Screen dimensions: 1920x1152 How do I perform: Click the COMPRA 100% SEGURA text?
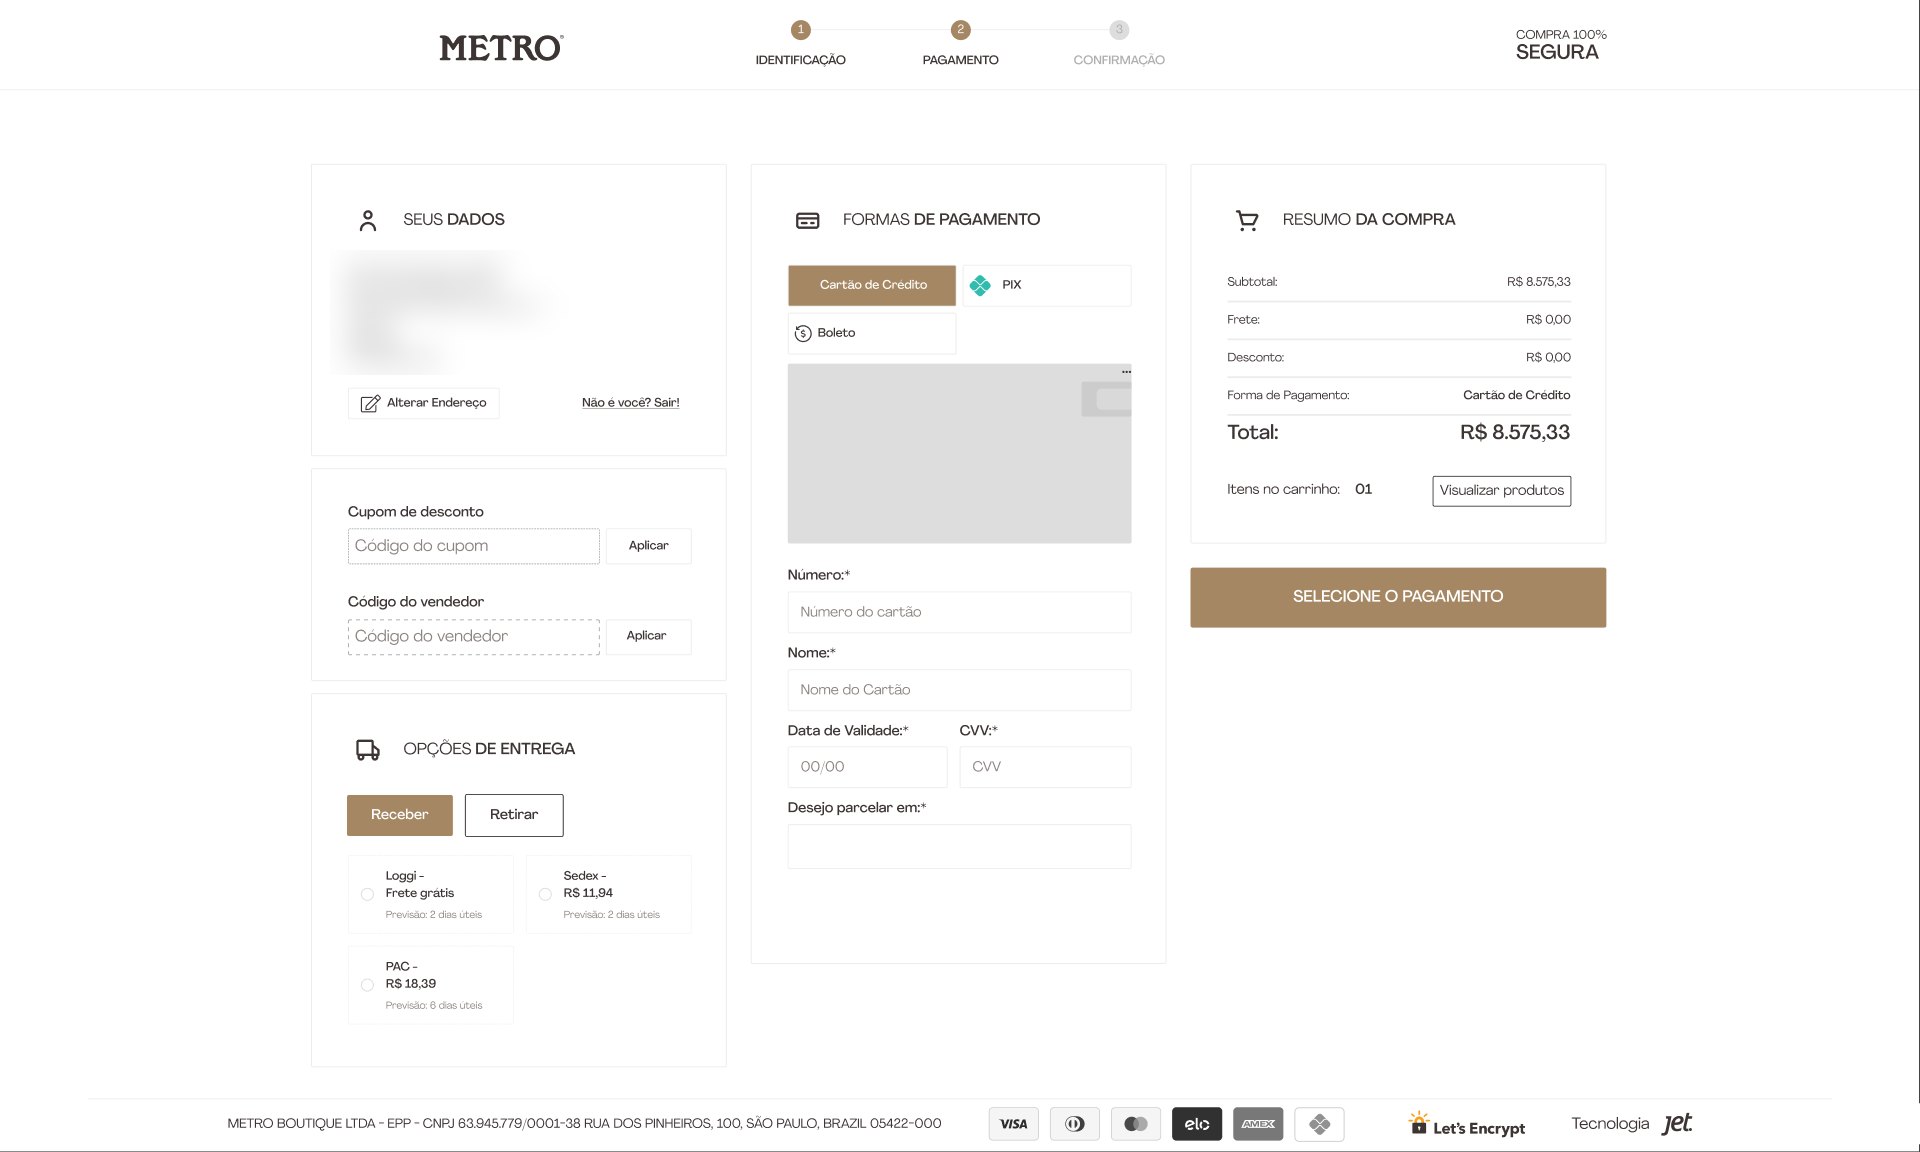point(1560,45)
